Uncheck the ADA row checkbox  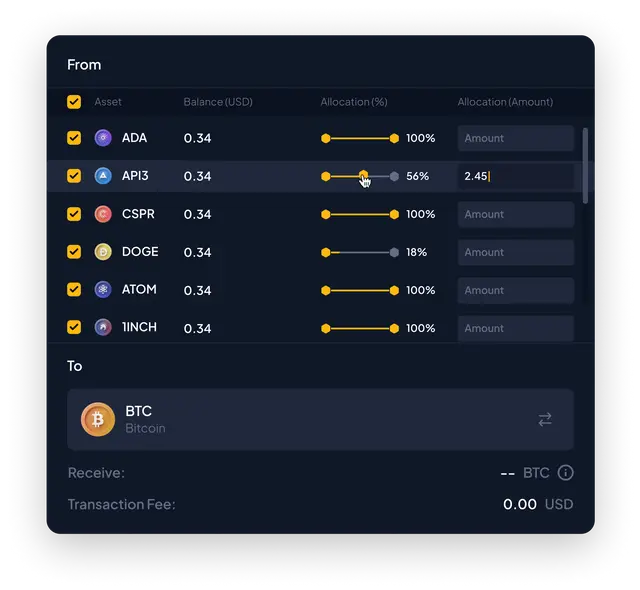[x=74, y=138]
